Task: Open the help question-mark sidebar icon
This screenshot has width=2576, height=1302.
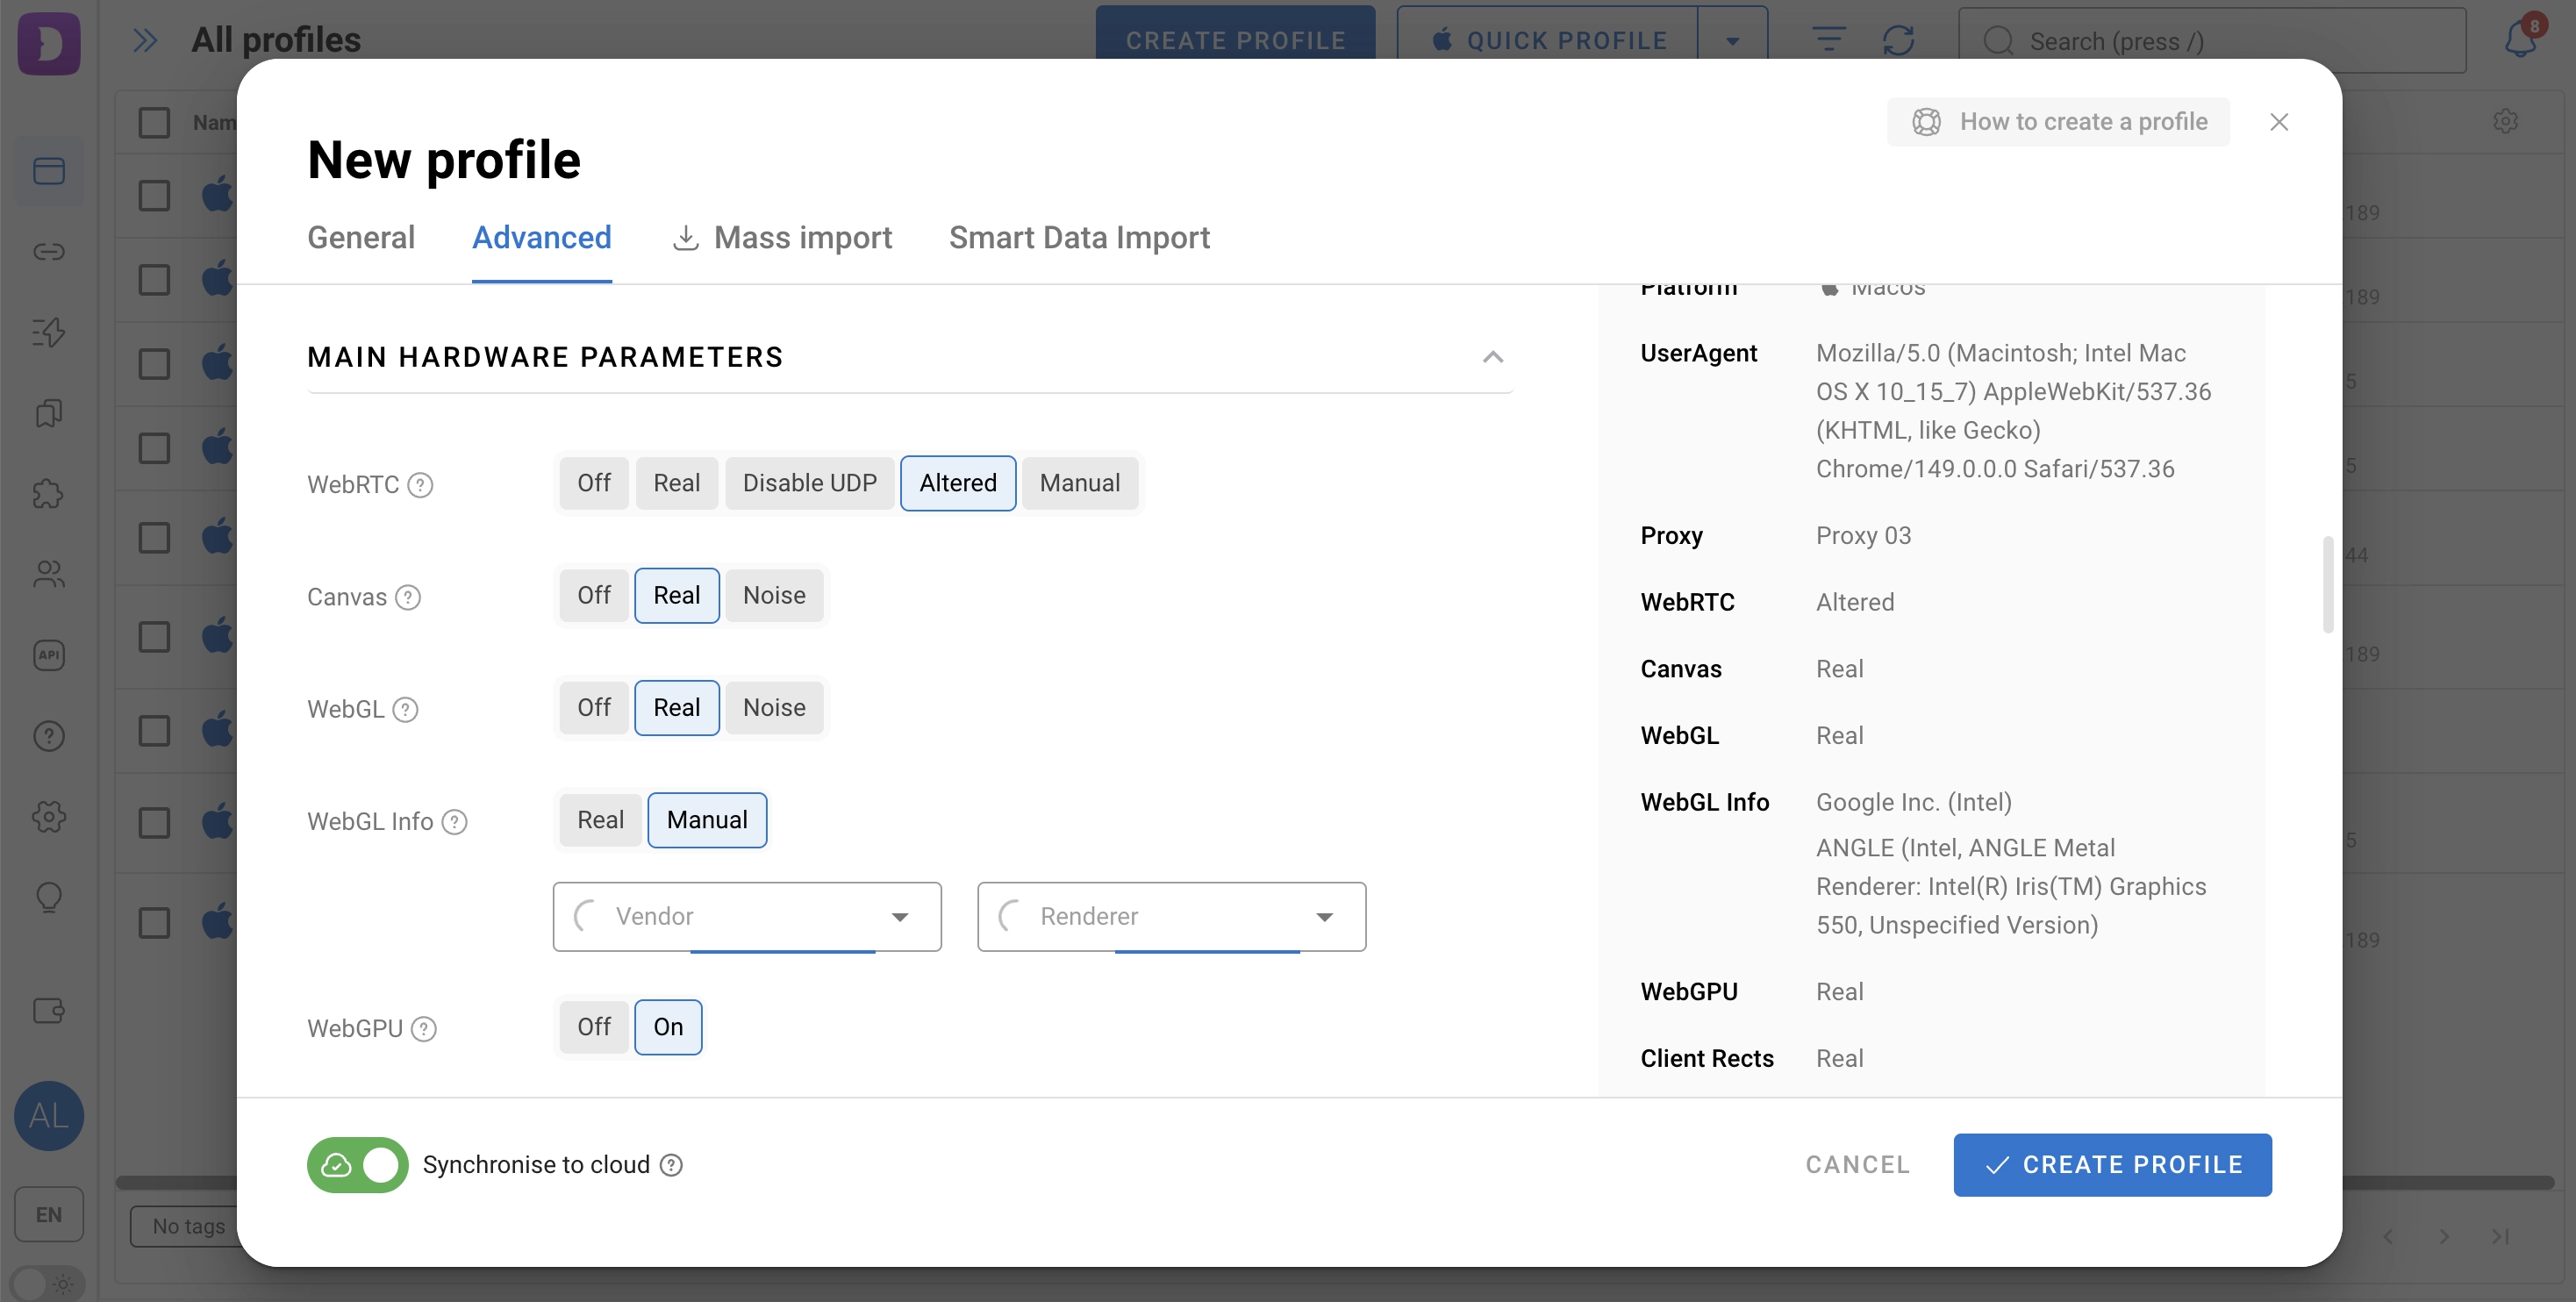Action: pyautogui.click(x=48, y=736)
